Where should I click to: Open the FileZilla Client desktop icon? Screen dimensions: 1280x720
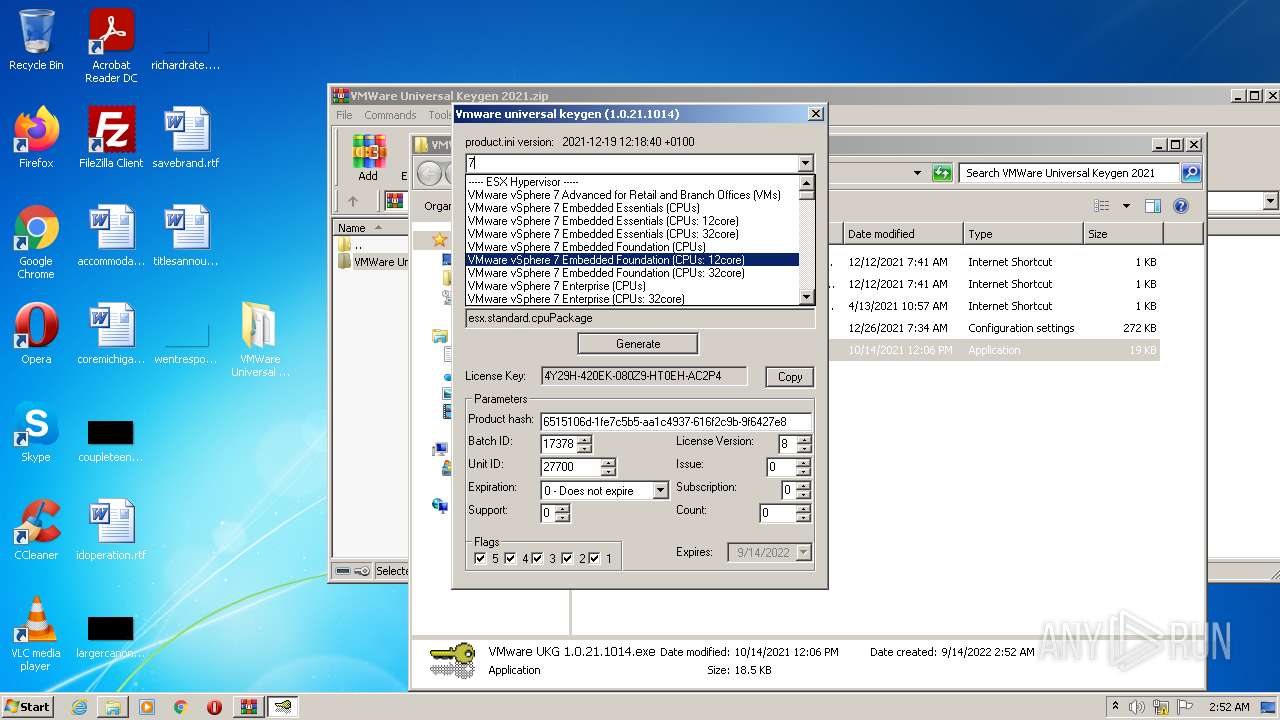click(x=111, y=138)
